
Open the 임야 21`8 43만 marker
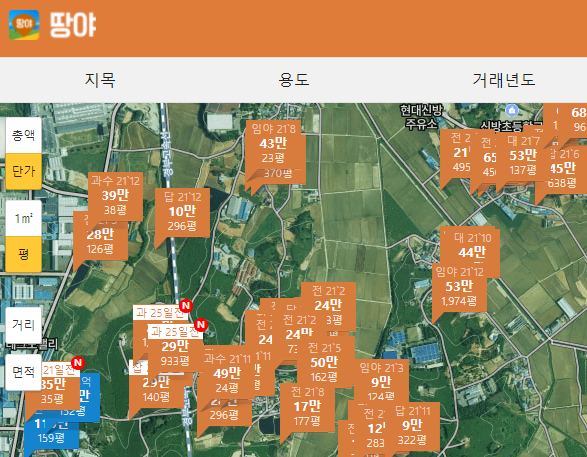(x=273, y=143)
